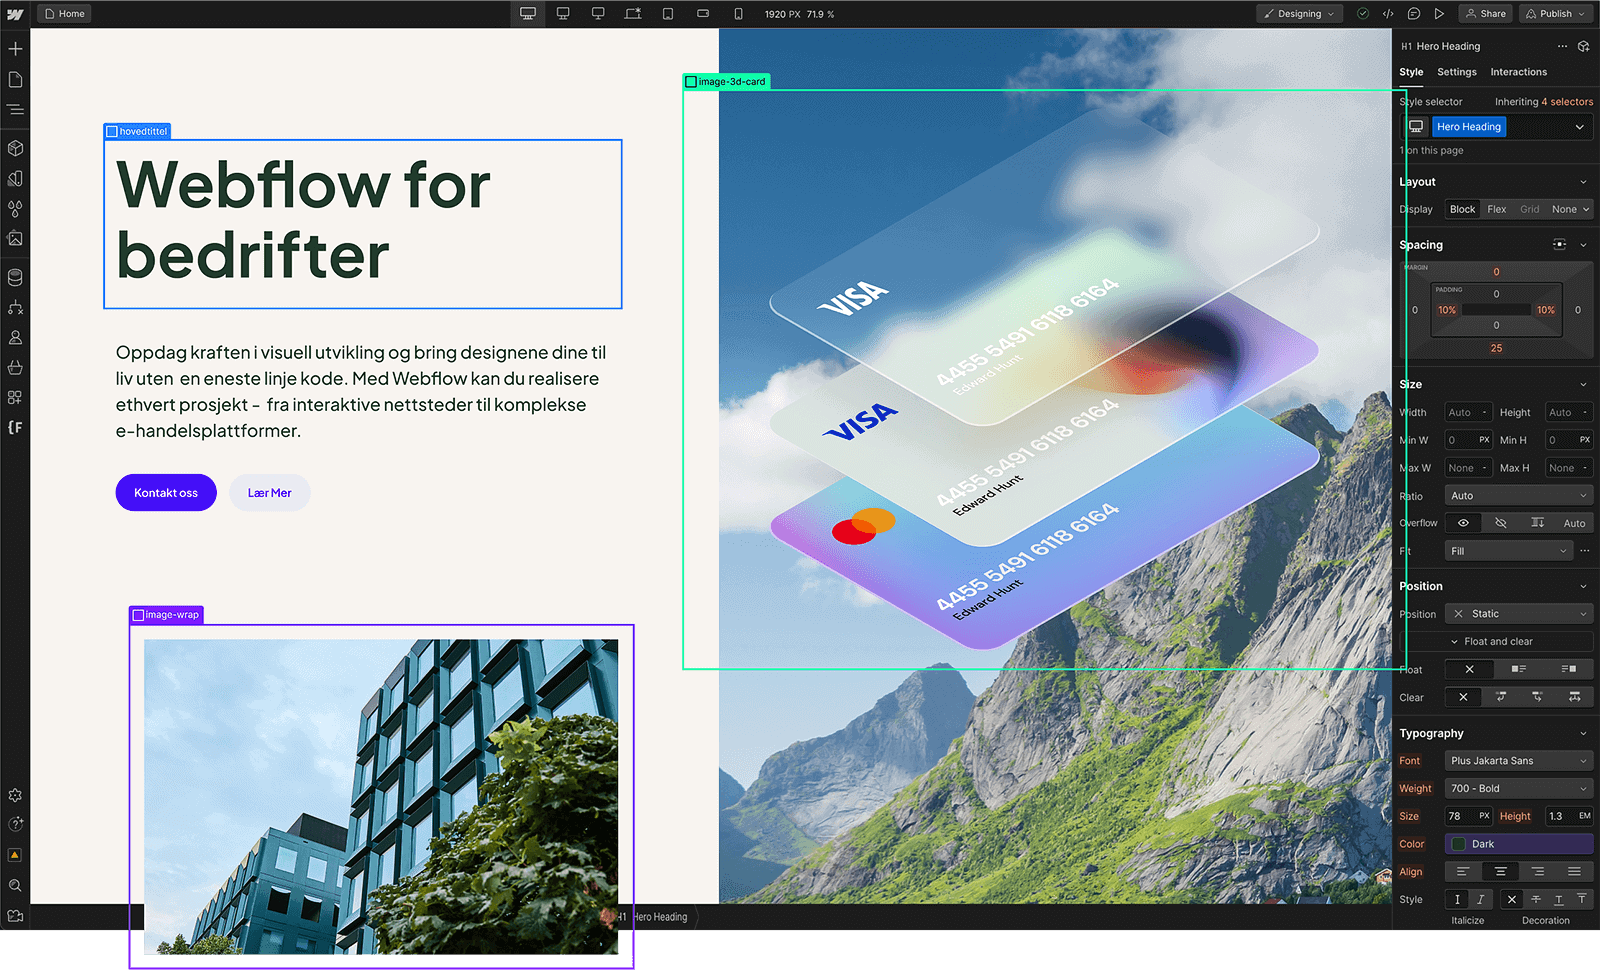The image size is (1600, 970).
Task: Switch to the Settings tab
Action: (1456, 72)
